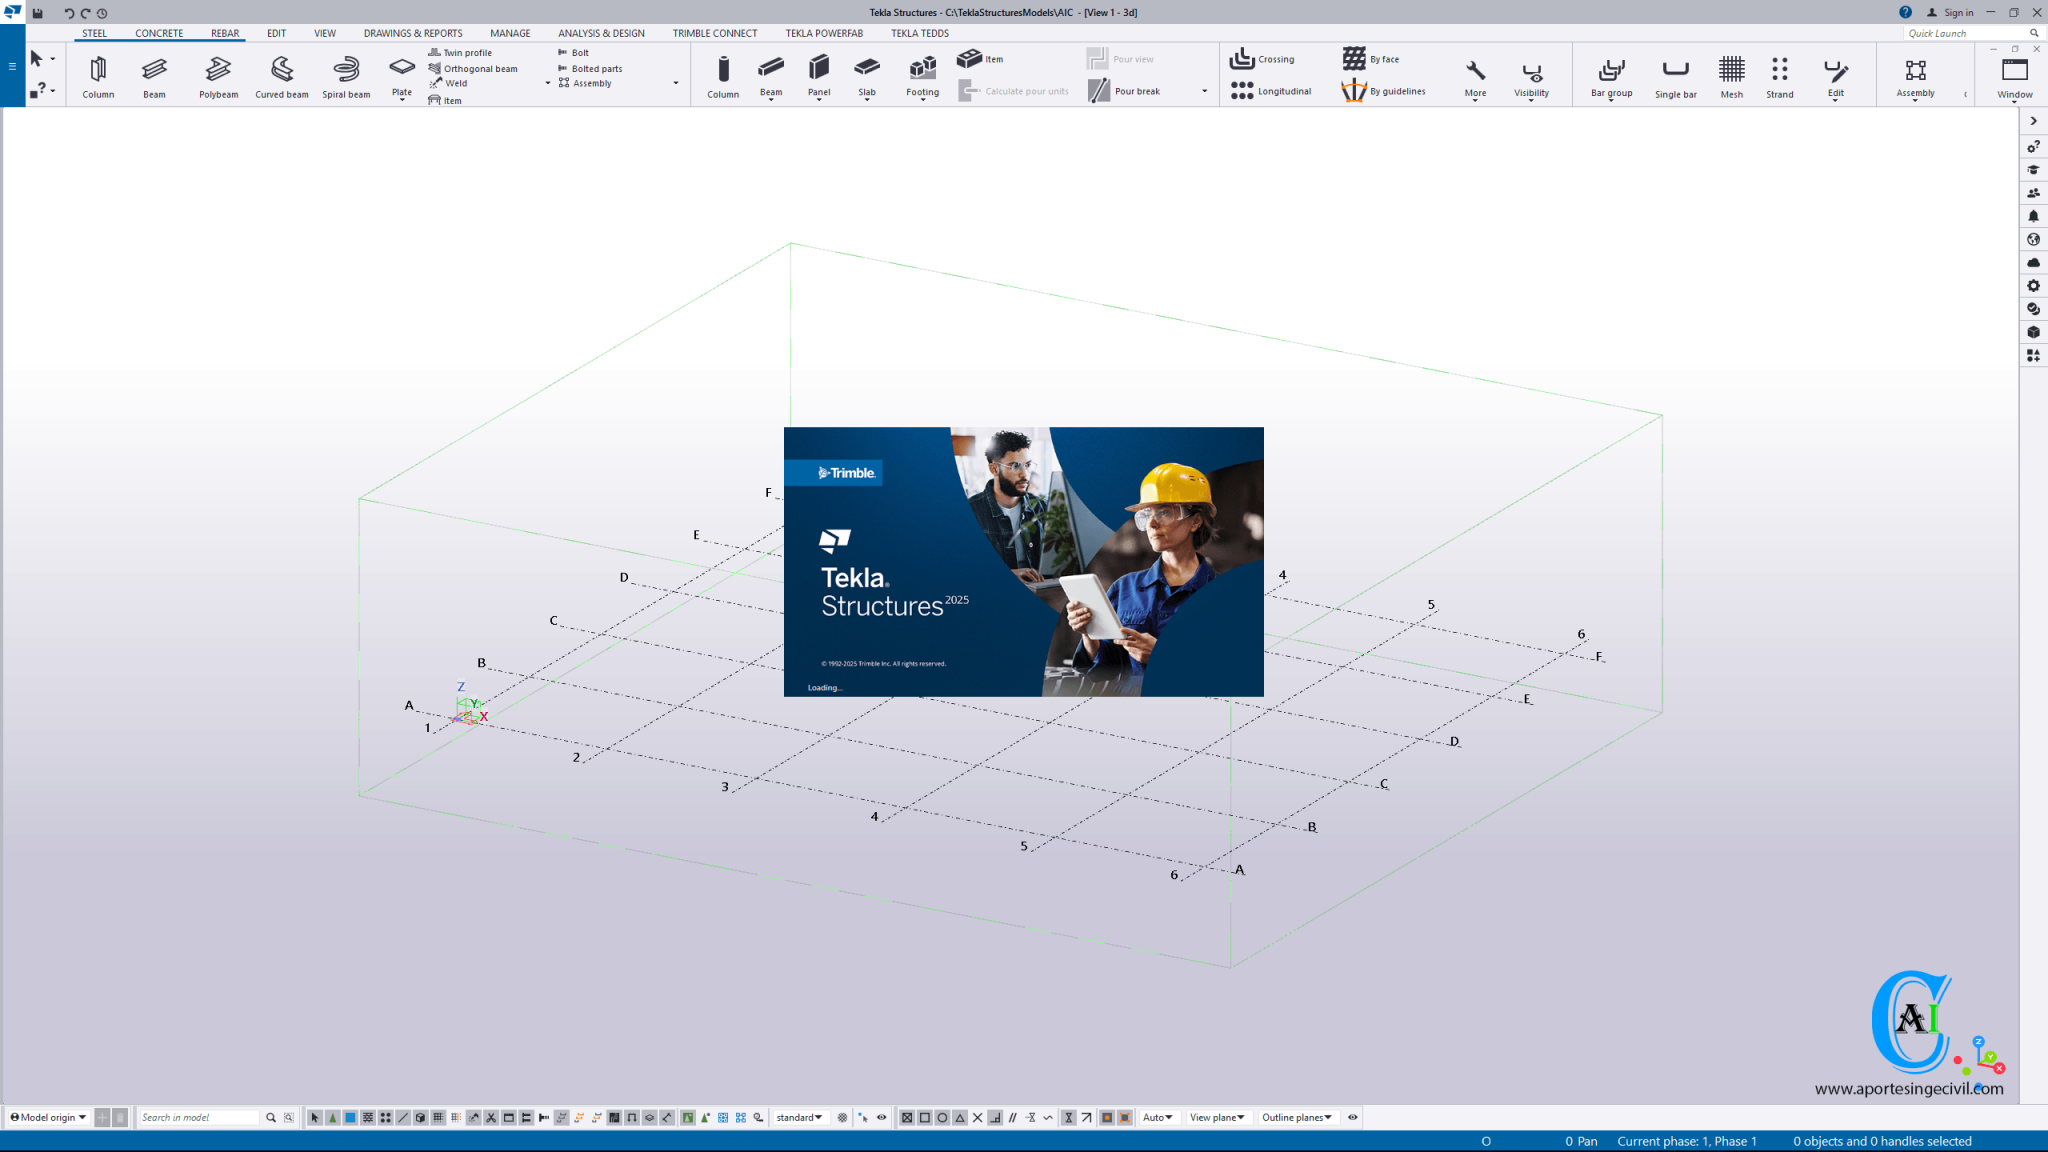
Task: Click the Sign in button
Action: point(1952,13)
